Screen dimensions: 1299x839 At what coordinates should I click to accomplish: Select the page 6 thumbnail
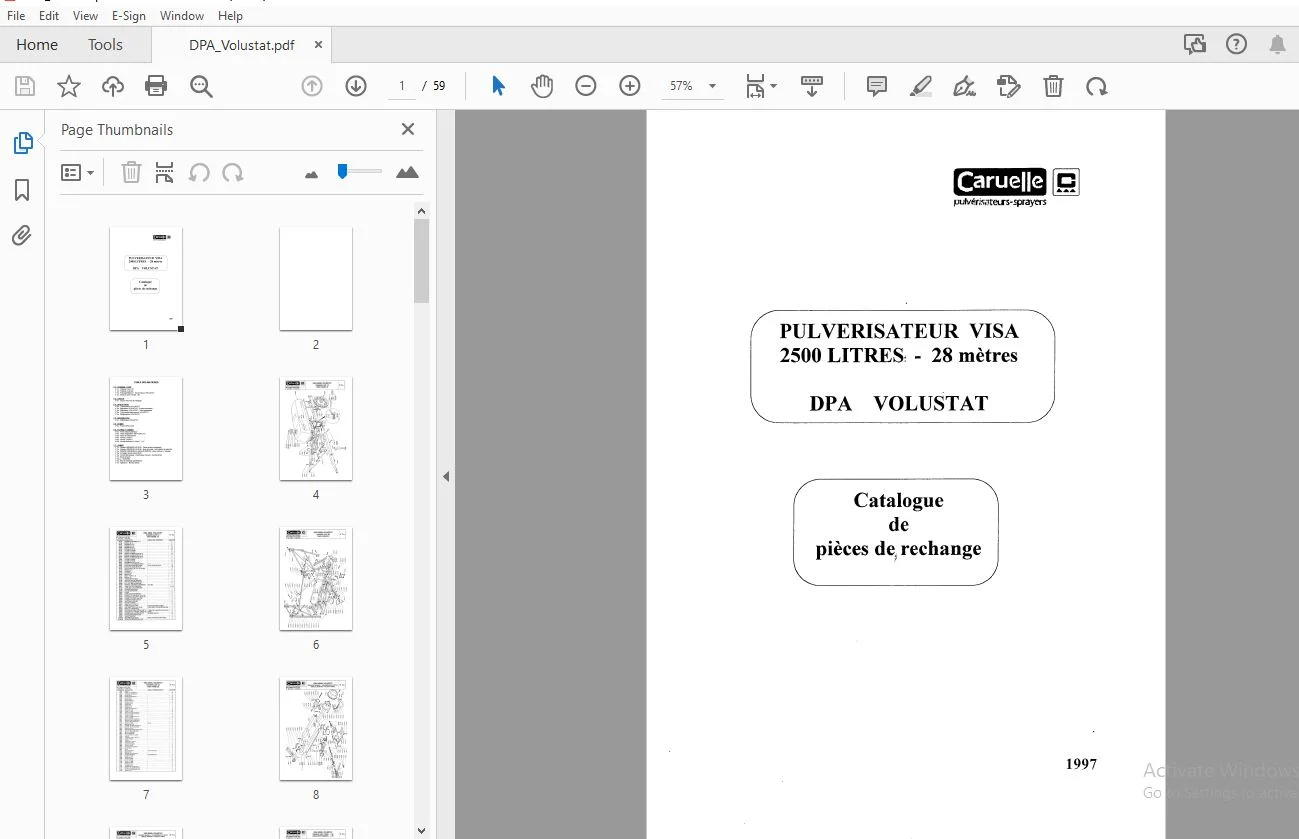pyautogui.click(x=316, y=579)
